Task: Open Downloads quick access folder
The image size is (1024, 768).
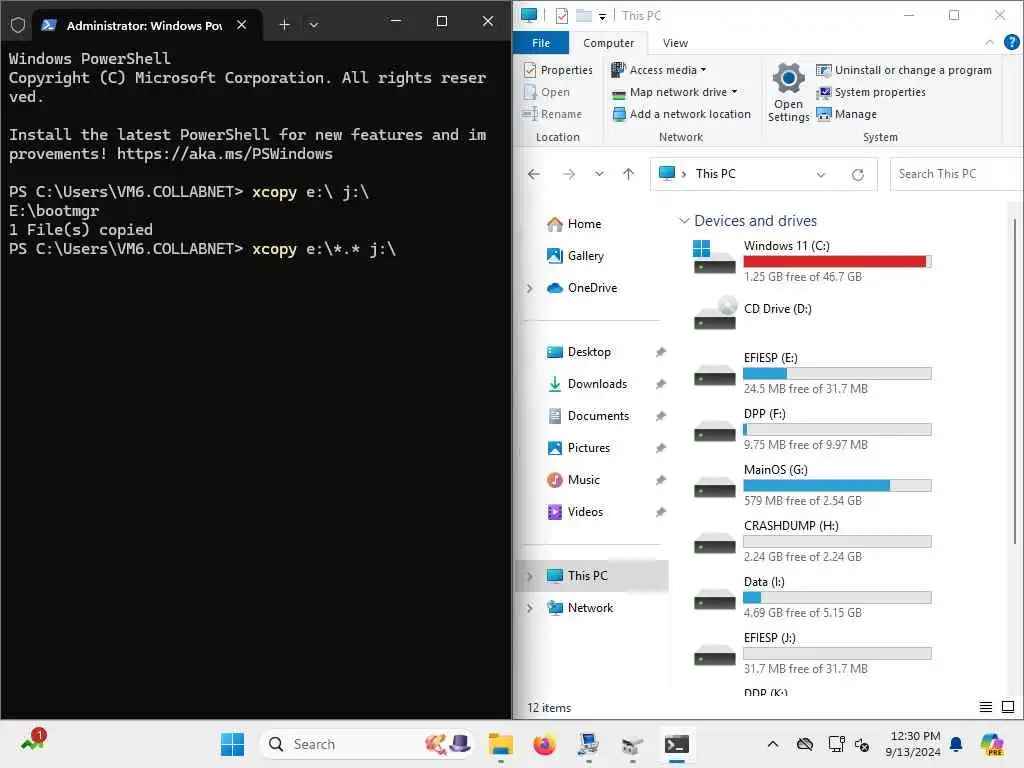Action: click(587, 384)
